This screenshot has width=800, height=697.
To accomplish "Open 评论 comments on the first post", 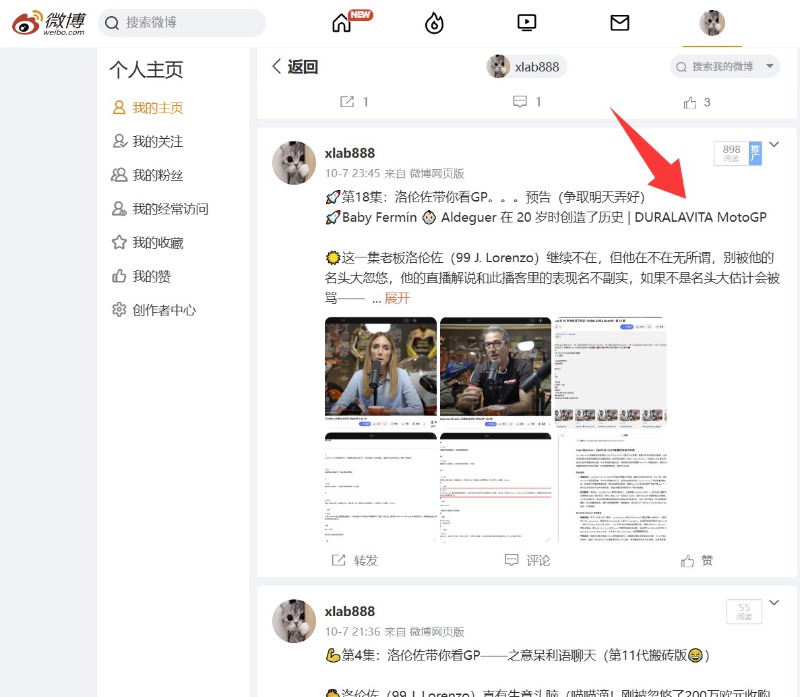I will (x=528, y=560).
